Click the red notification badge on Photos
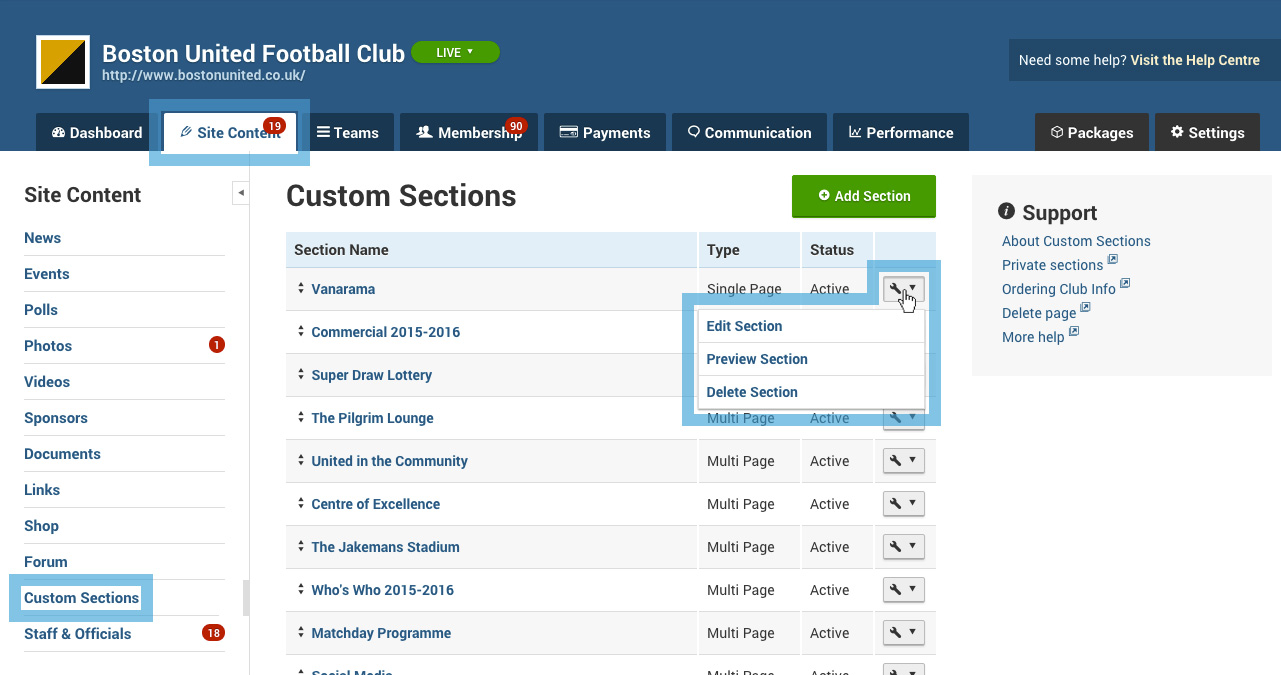The width and height of the screenshot is (1281, 675). coord(217,345)
